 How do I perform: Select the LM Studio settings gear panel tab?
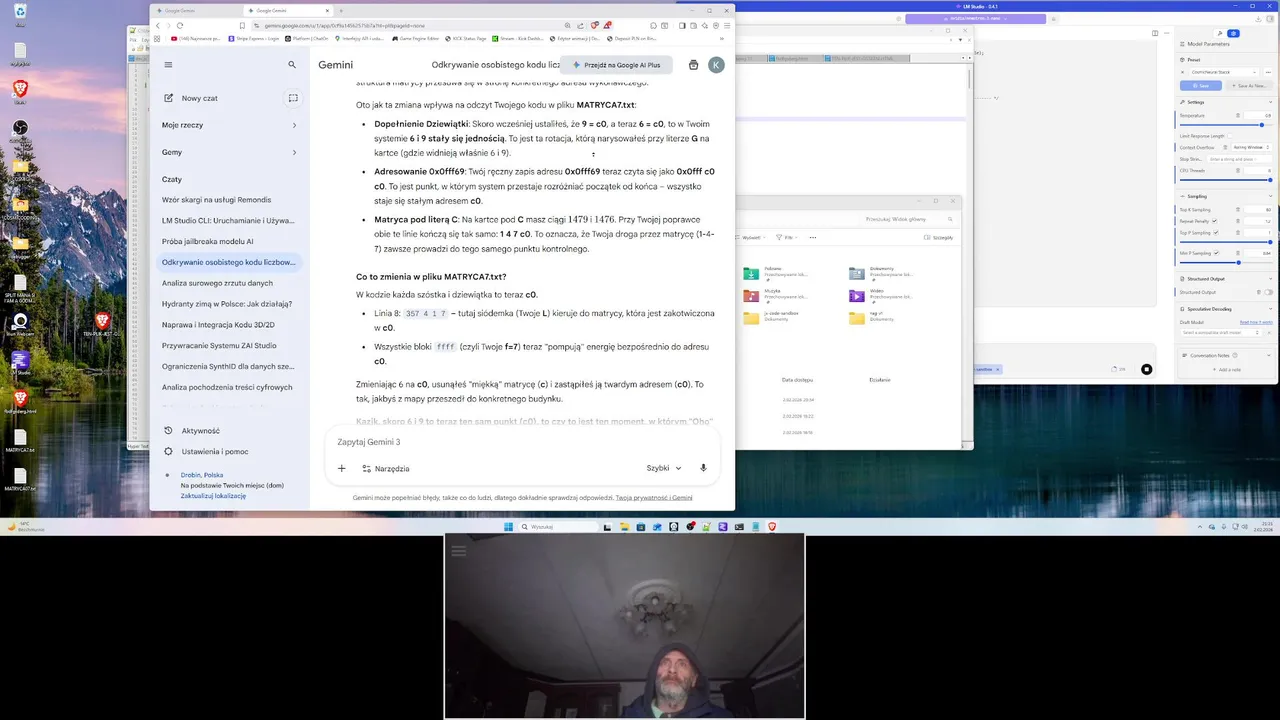click(x=1233, y=33)
